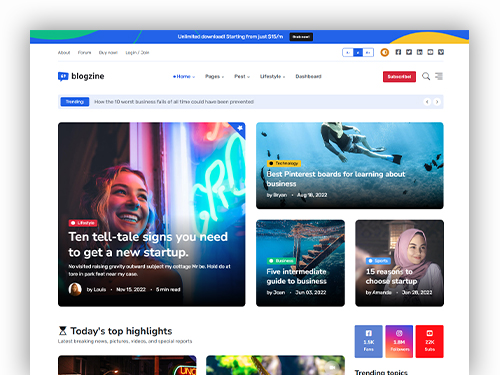Click the "5 min read" text
The image size is (500, 375).
click(x=168, y=289)
